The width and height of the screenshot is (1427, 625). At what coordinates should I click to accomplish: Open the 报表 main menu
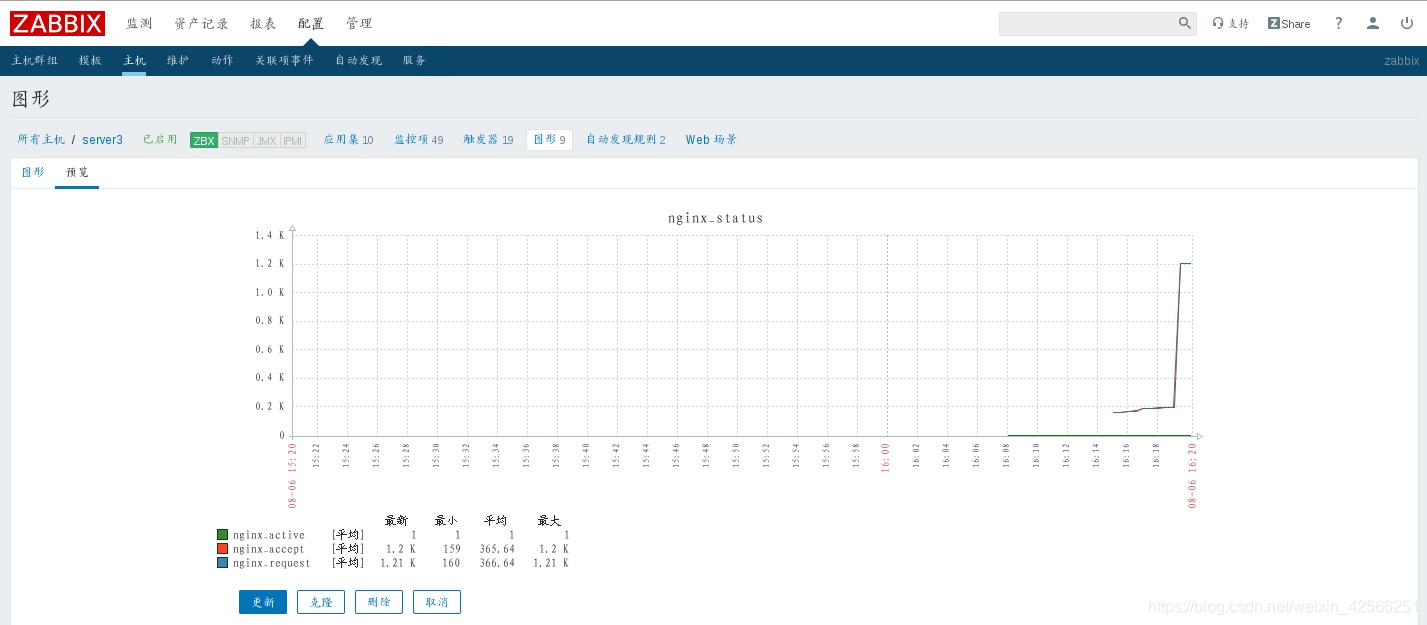click(263, 23)
